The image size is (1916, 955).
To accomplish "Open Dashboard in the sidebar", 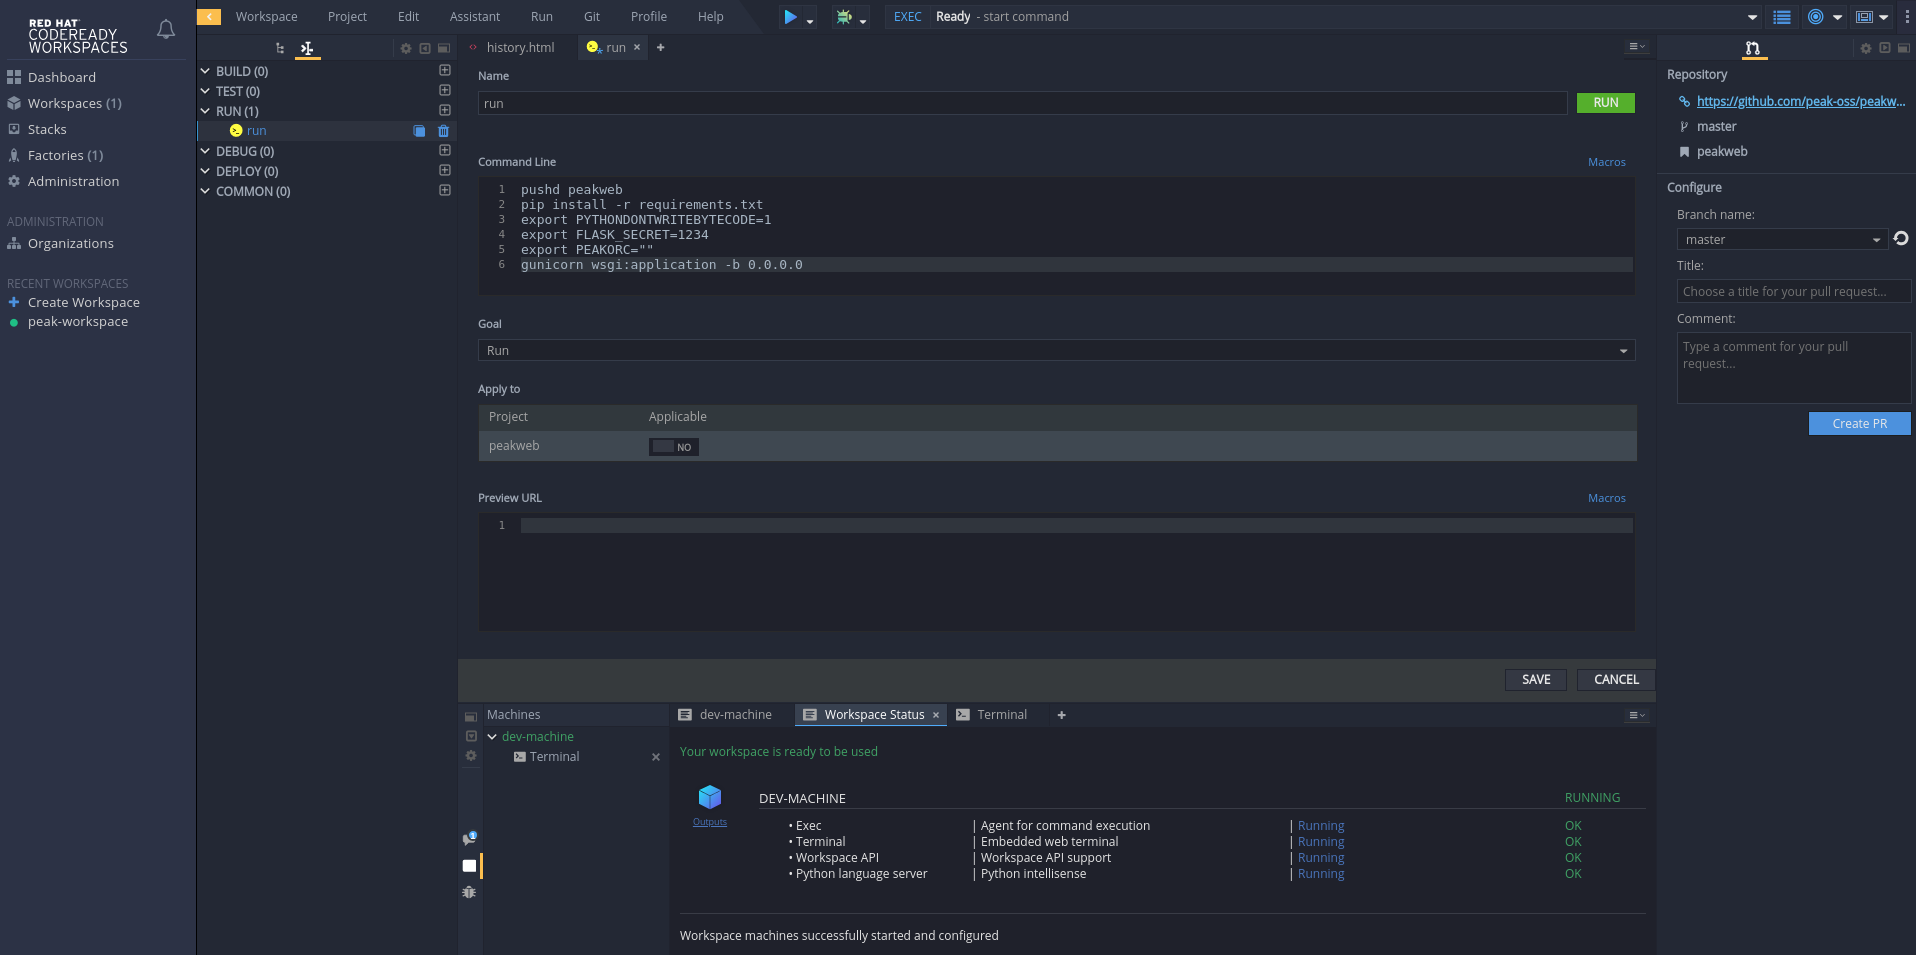I will (x=62, y=78).
